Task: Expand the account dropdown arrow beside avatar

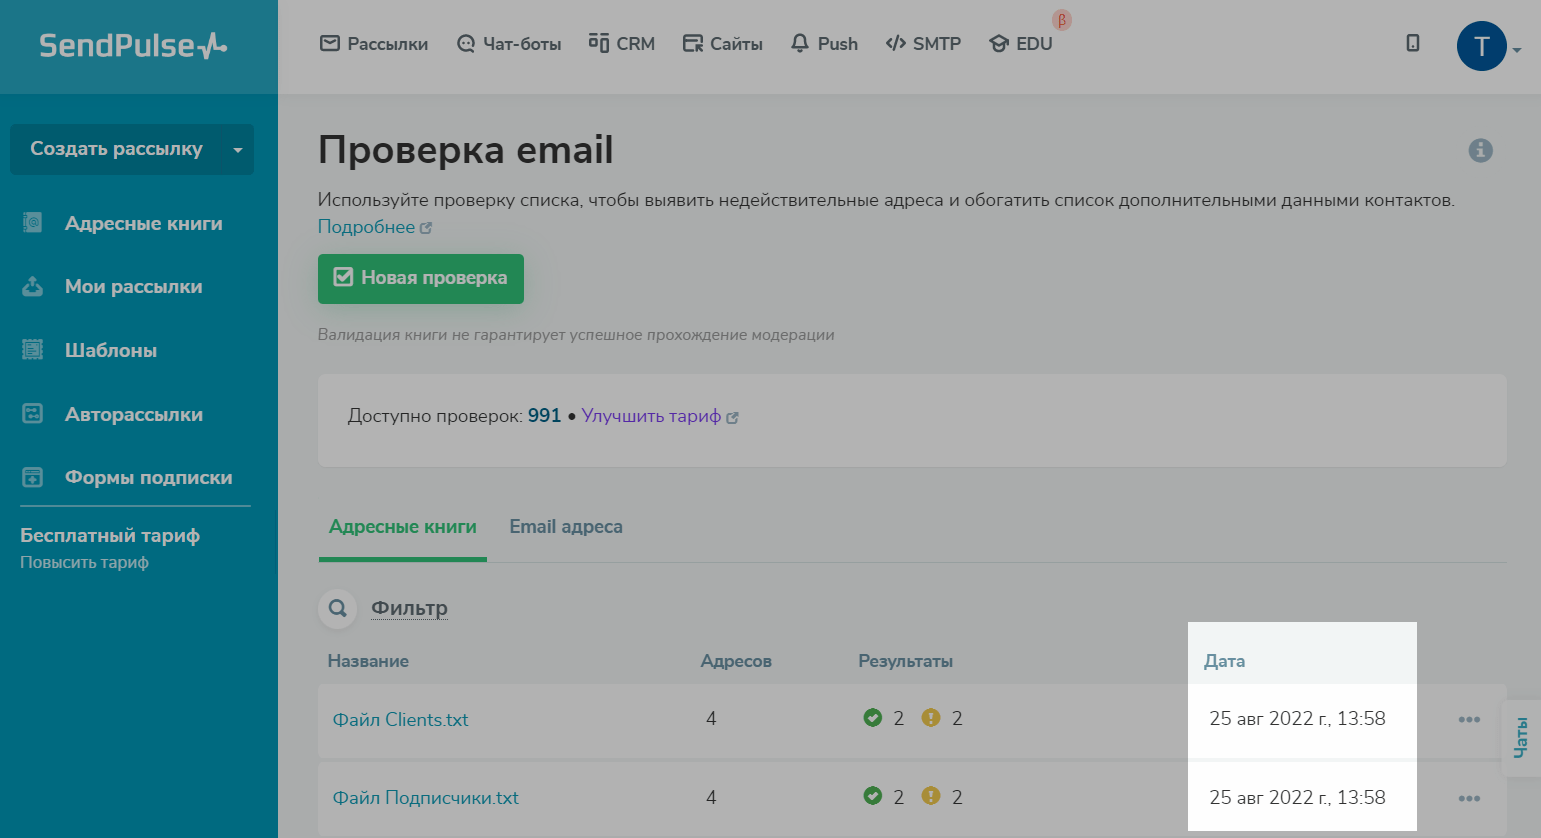Action: [1517, 50]
